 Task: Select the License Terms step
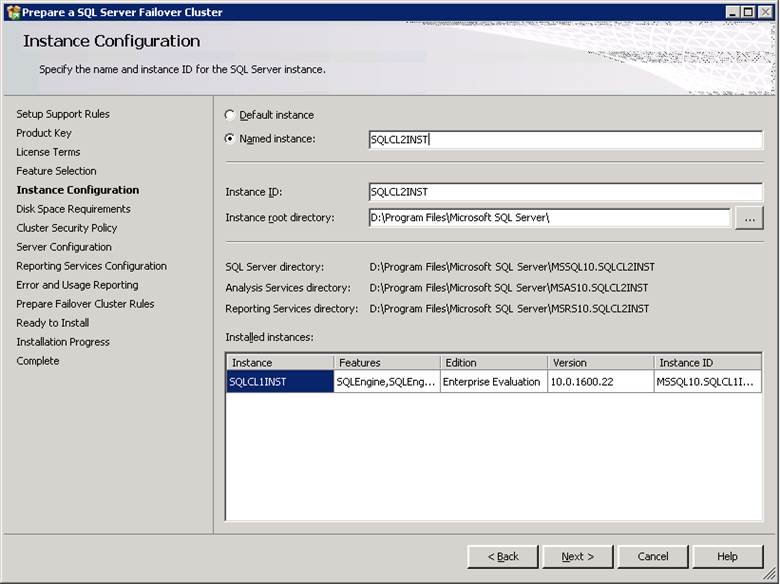pyautogui.click(x=48, y=152)
